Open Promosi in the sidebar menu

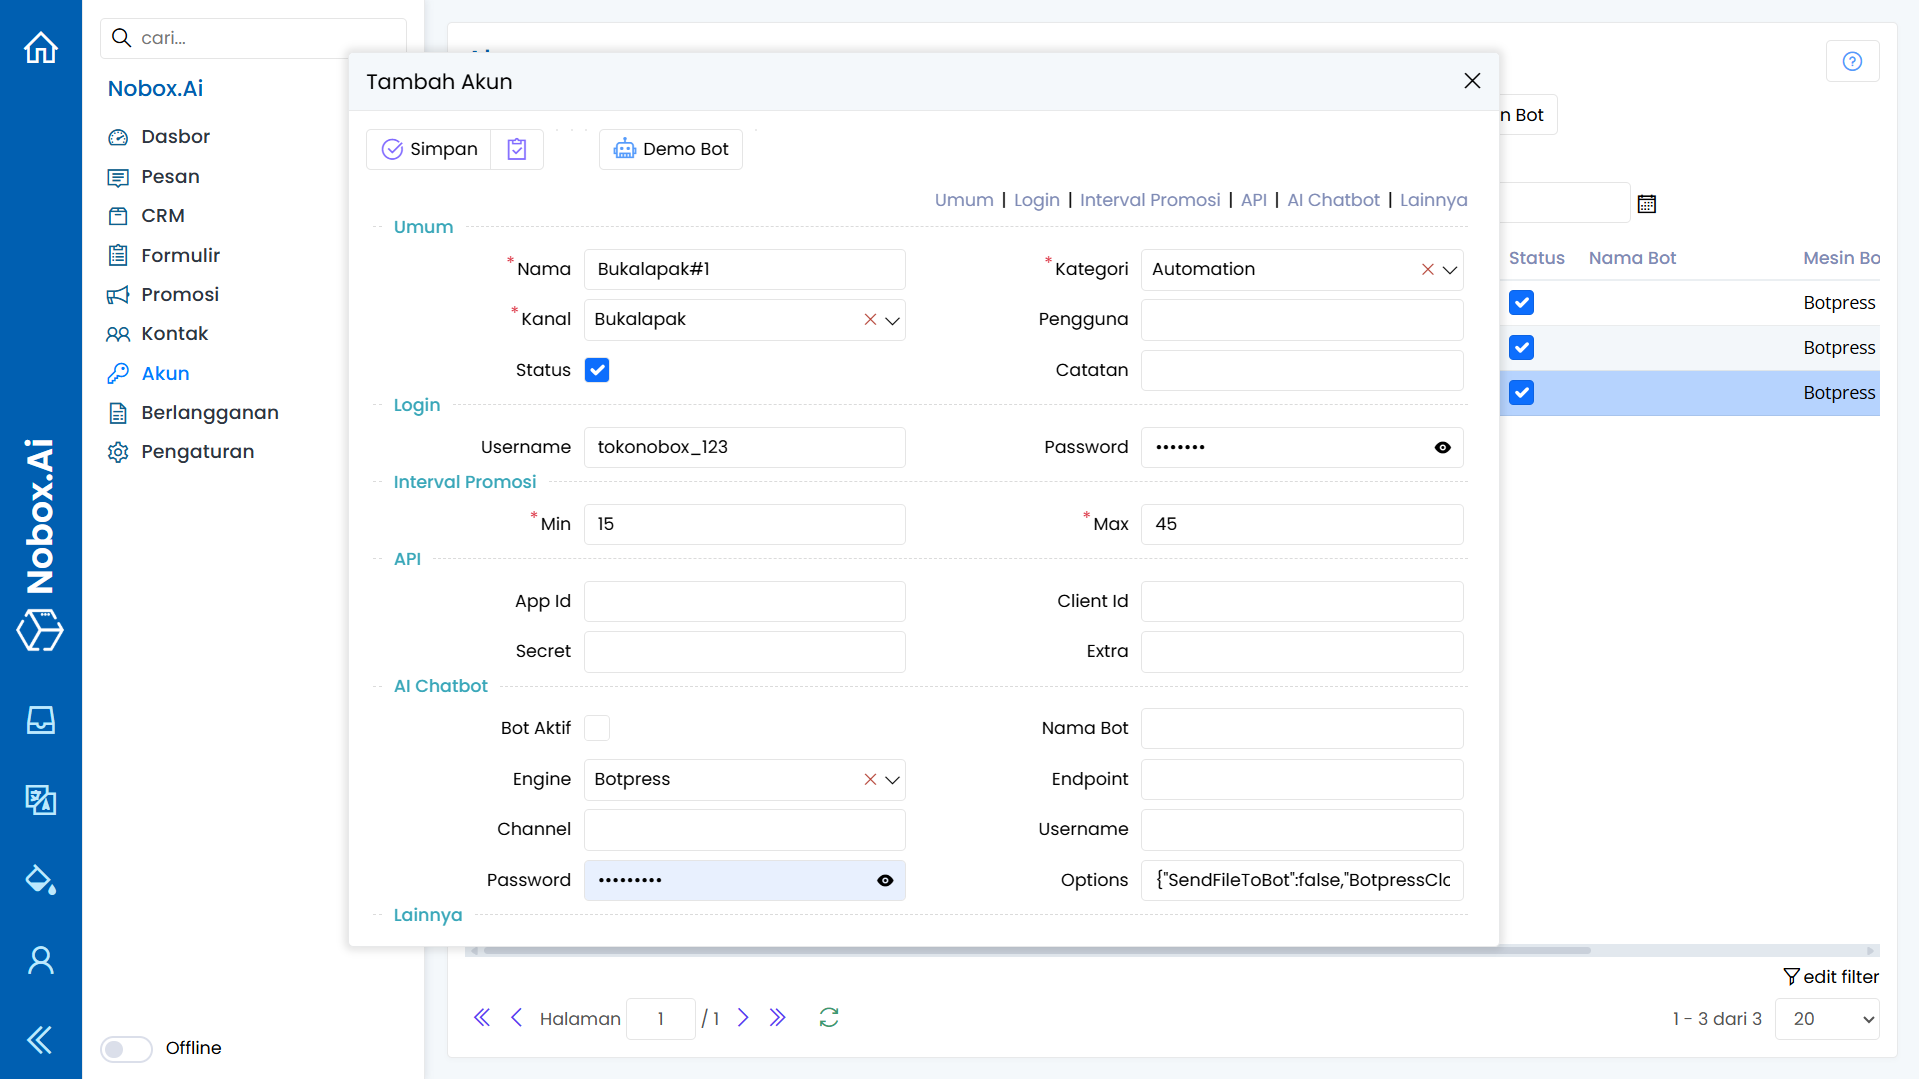(180, 294)
